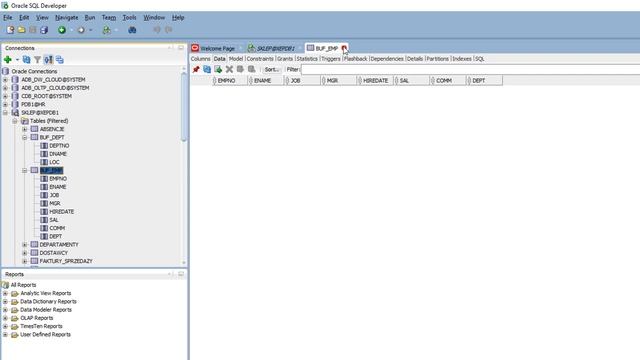Click the SKLEP@XEPDB1 connection icon in tree
Image resolution: width=640 pixels, height=360 pixels.
15,112
